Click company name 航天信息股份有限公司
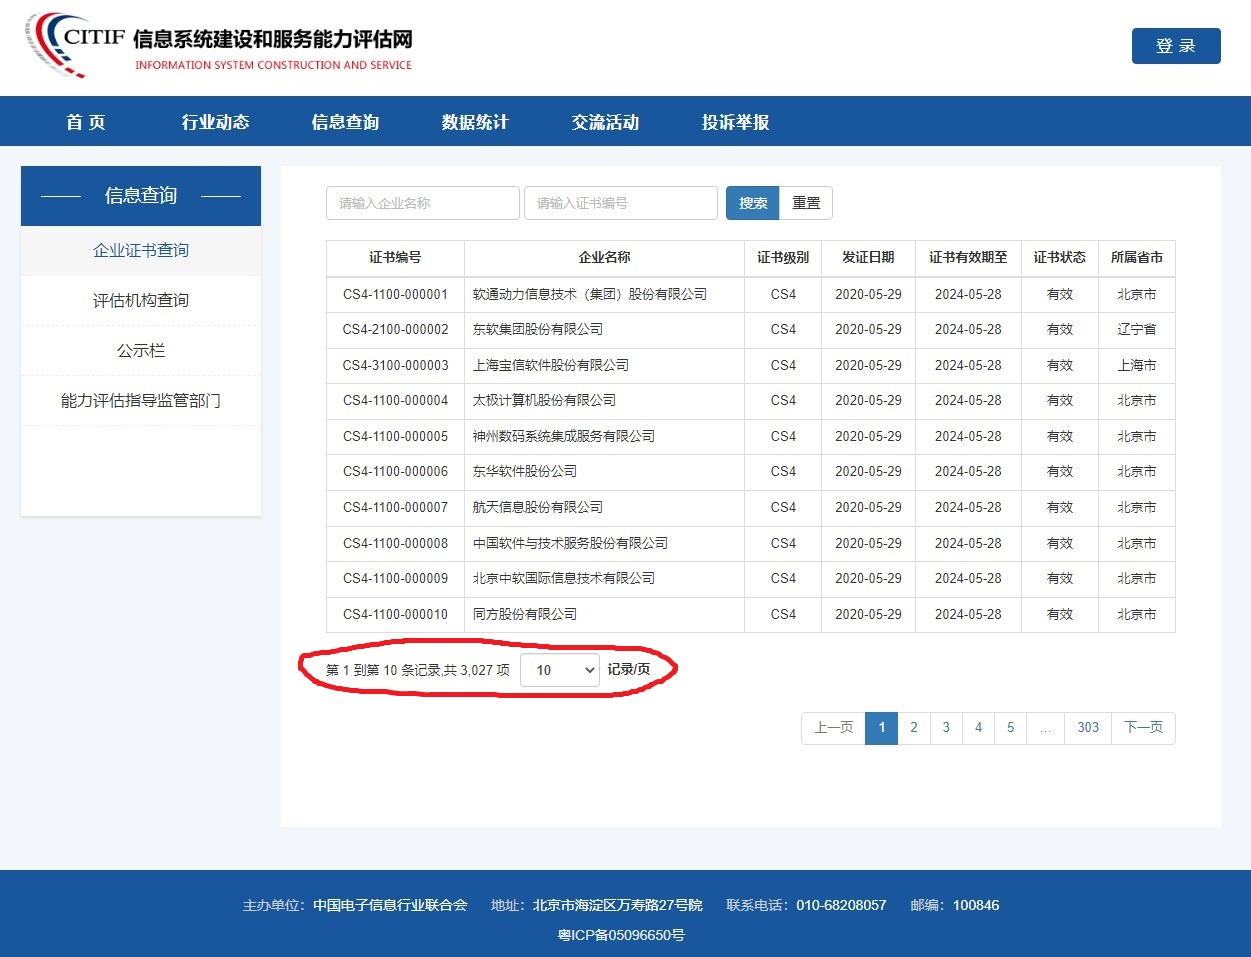The height and width of the screenshot is (957, 1251). click(538, 508)
